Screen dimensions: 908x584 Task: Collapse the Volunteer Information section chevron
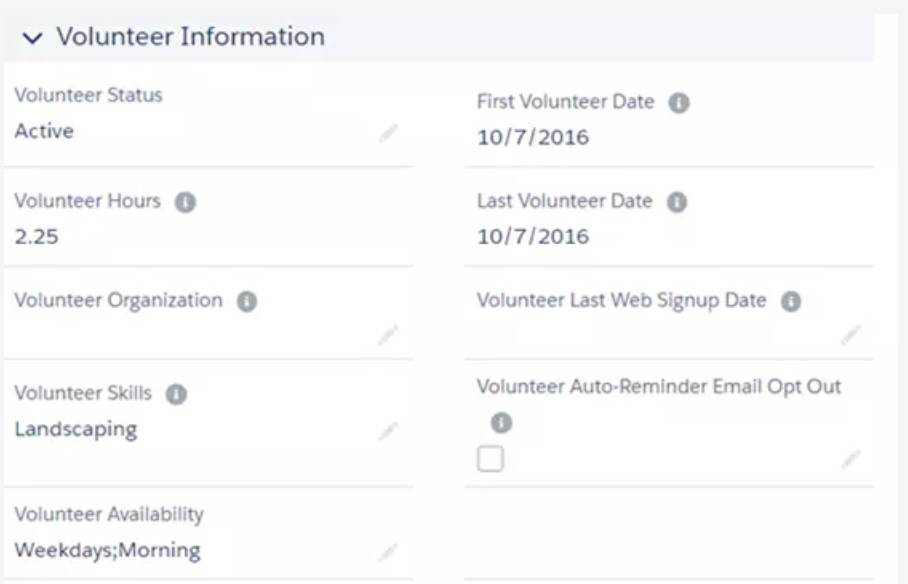pos(32,38)
